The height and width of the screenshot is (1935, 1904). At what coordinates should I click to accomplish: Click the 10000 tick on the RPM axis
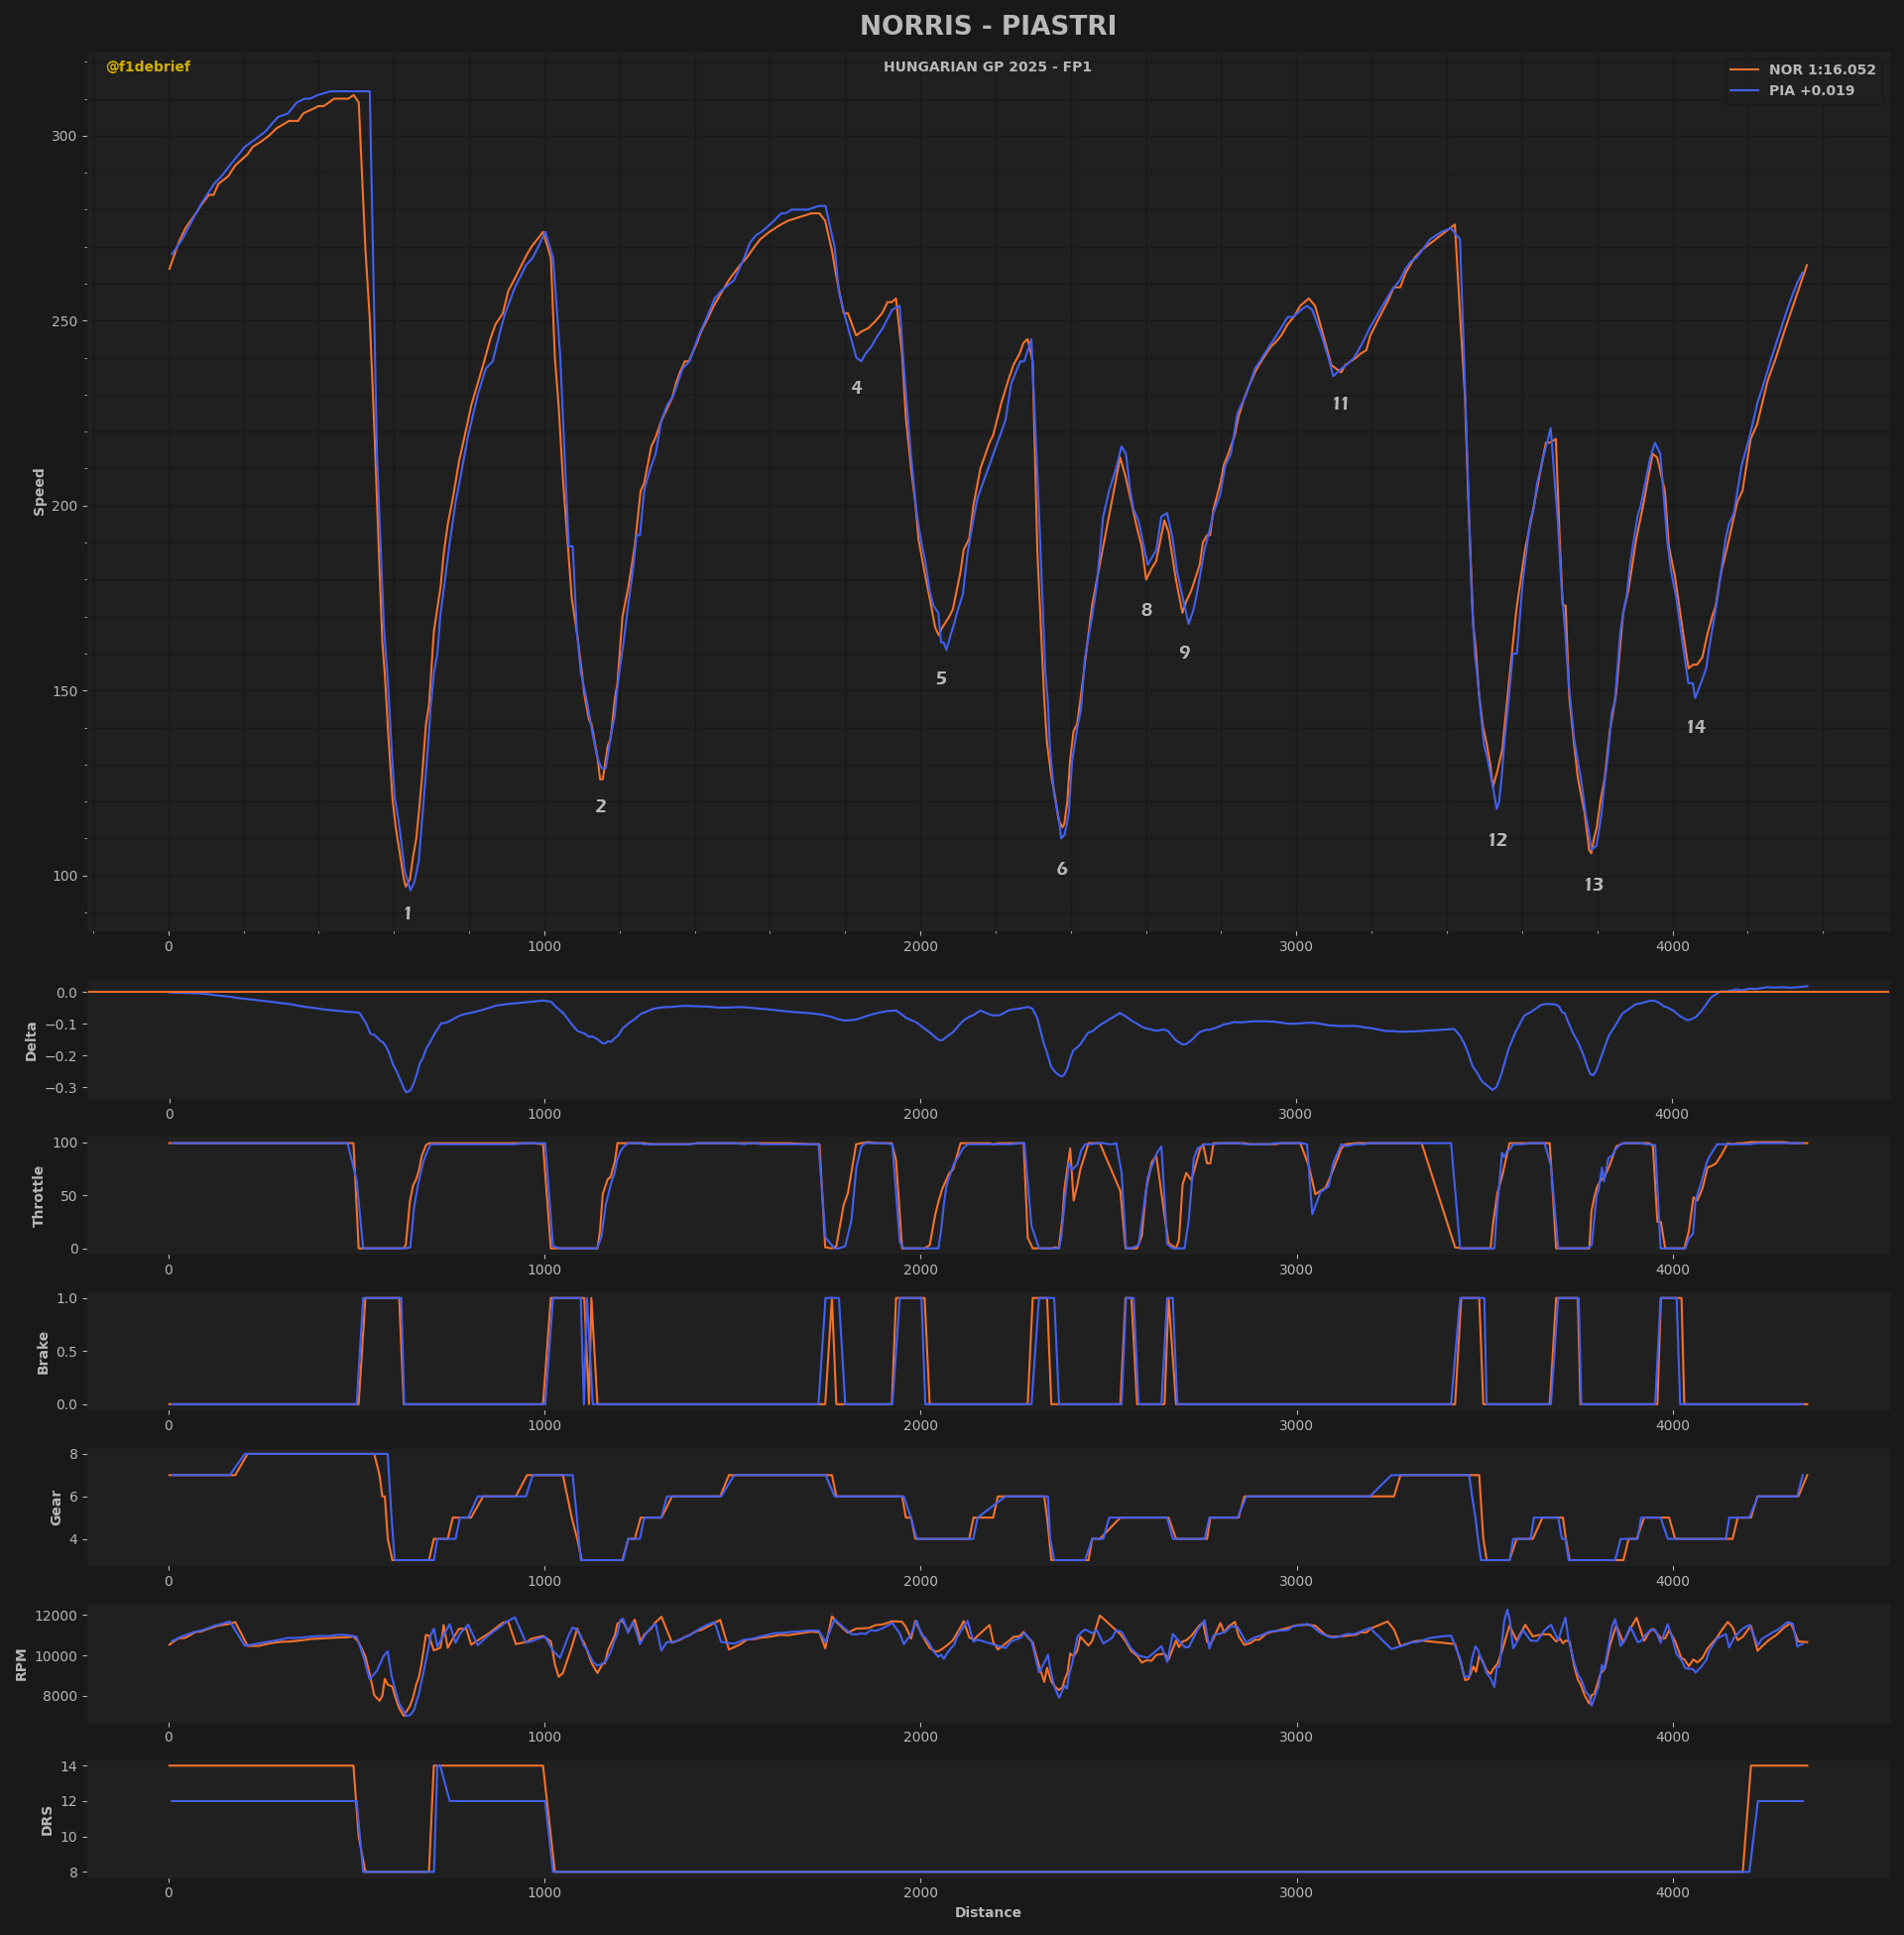coord(58,1656)
